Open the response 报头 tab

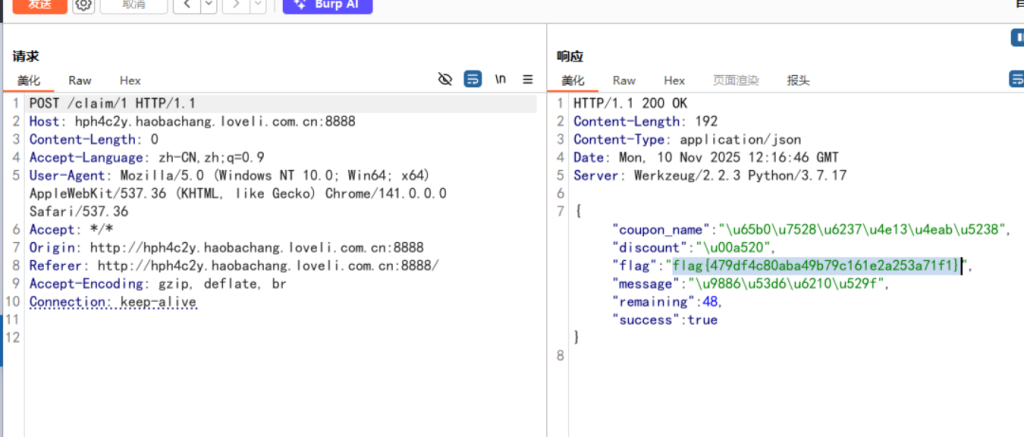[x=798, y=80]
